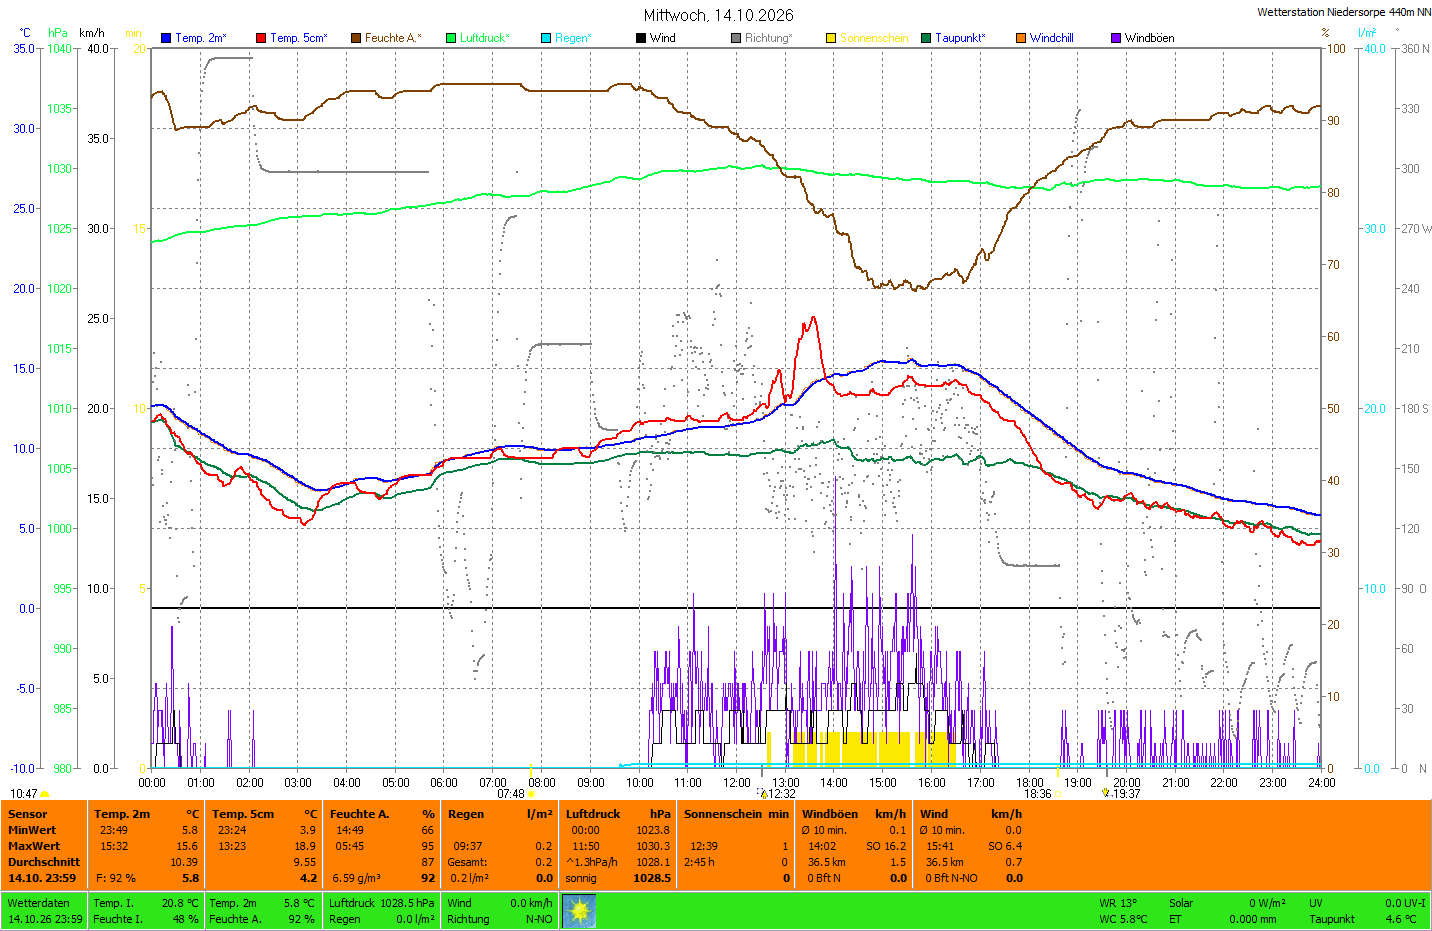Click the cyan Regen legend square
The height and width of the screenshot is (931, 1432).
(546, 38)
